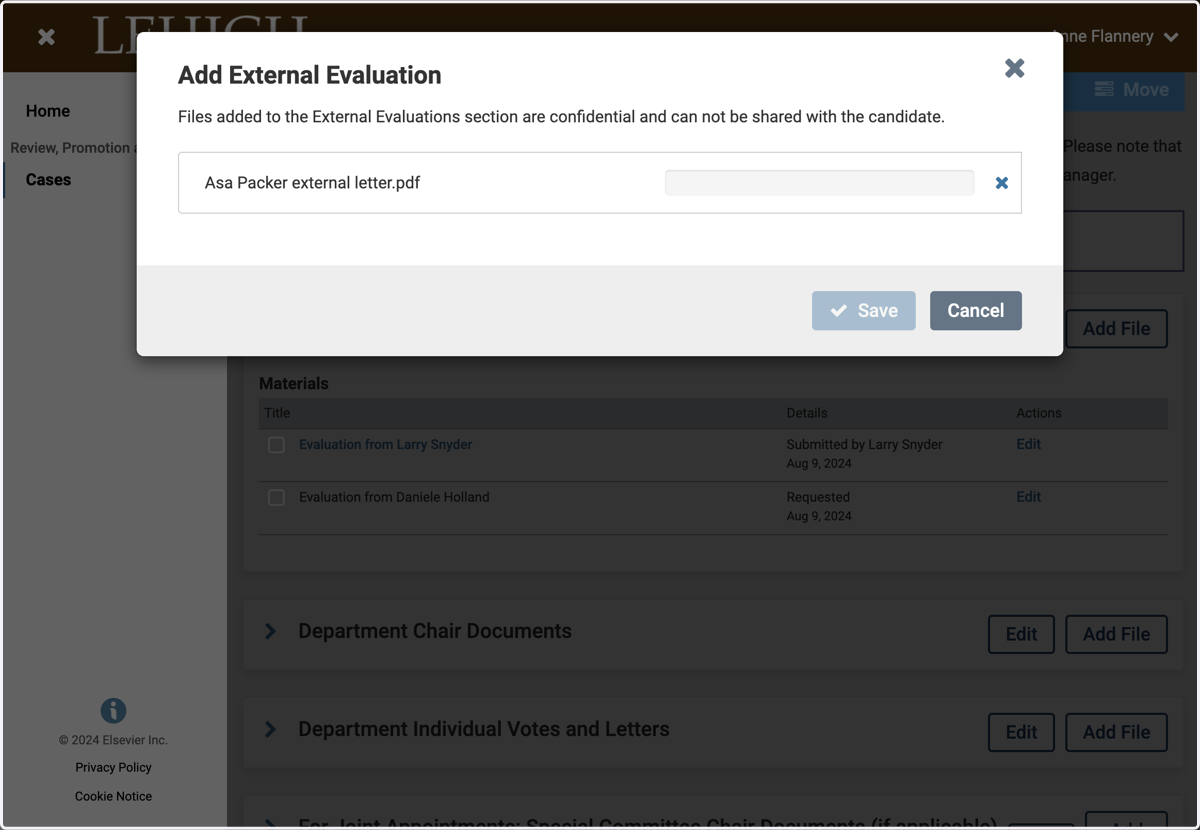Screen dimensions: 1200x830
Task: Edit the Daniele Holland evaluation row
Action: click(x=1028, y=496)
